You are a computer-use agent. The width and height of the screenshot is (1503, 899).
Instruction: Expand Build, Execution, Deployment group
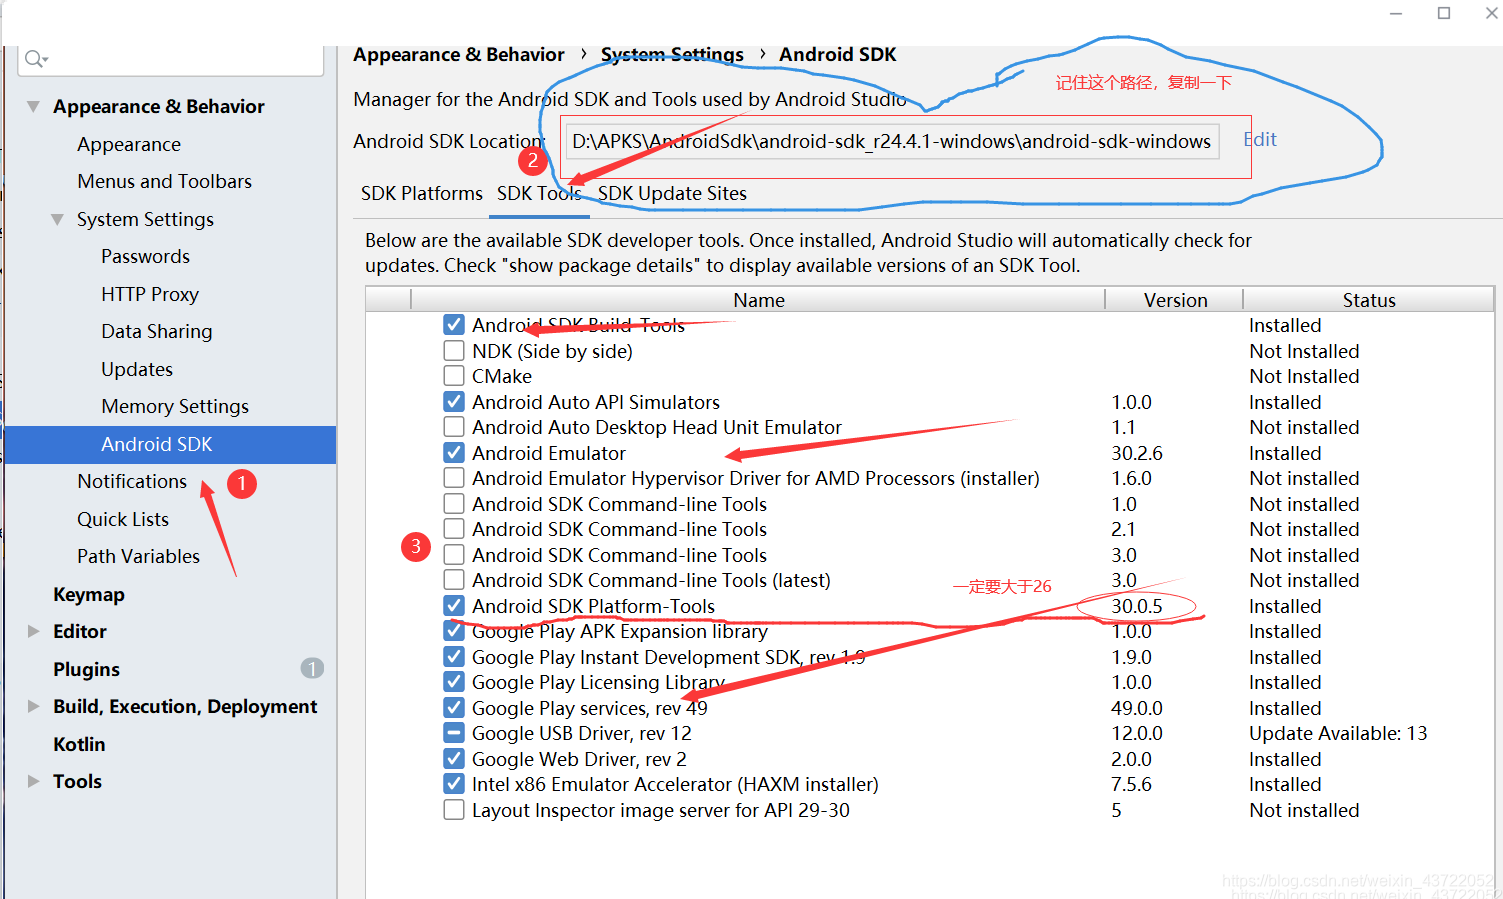[x=33, y=706]
